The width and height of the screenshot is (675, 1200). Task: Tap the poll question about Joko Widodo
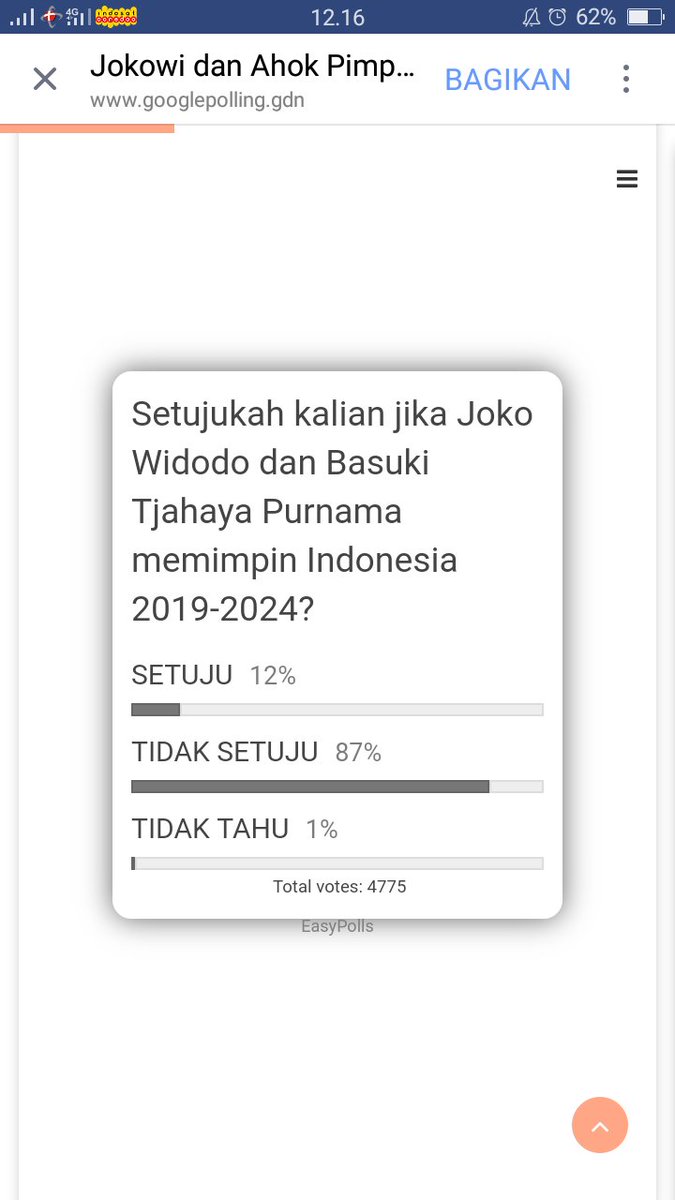pyautogui.click(x=333, y=511)
